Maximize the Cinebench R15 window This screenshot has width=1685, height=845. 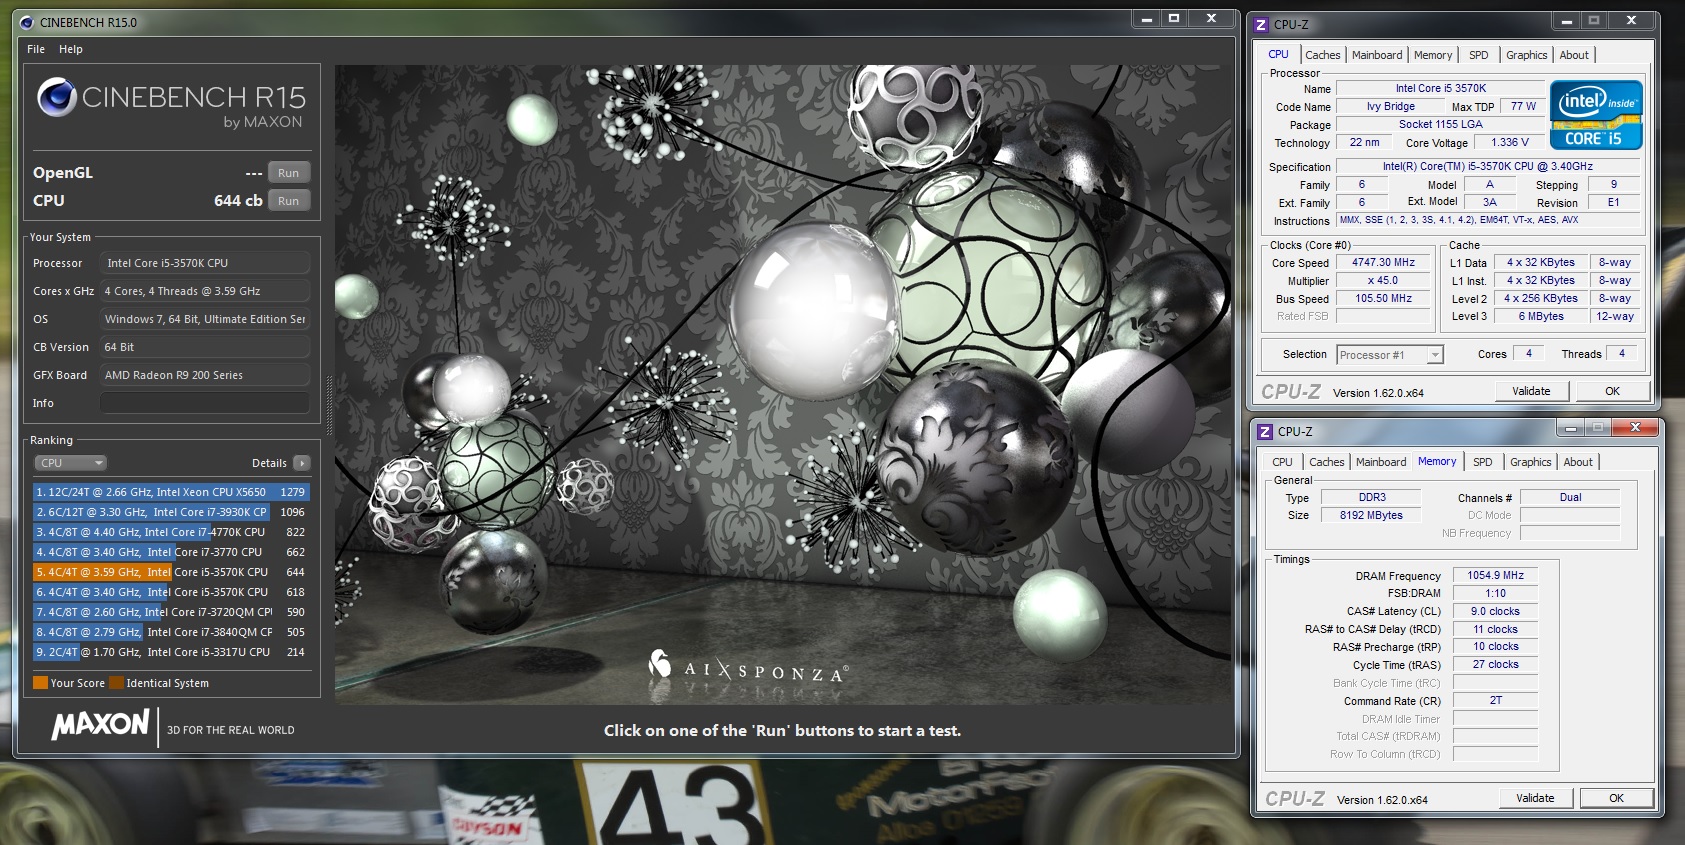[x=1174, y=18]
